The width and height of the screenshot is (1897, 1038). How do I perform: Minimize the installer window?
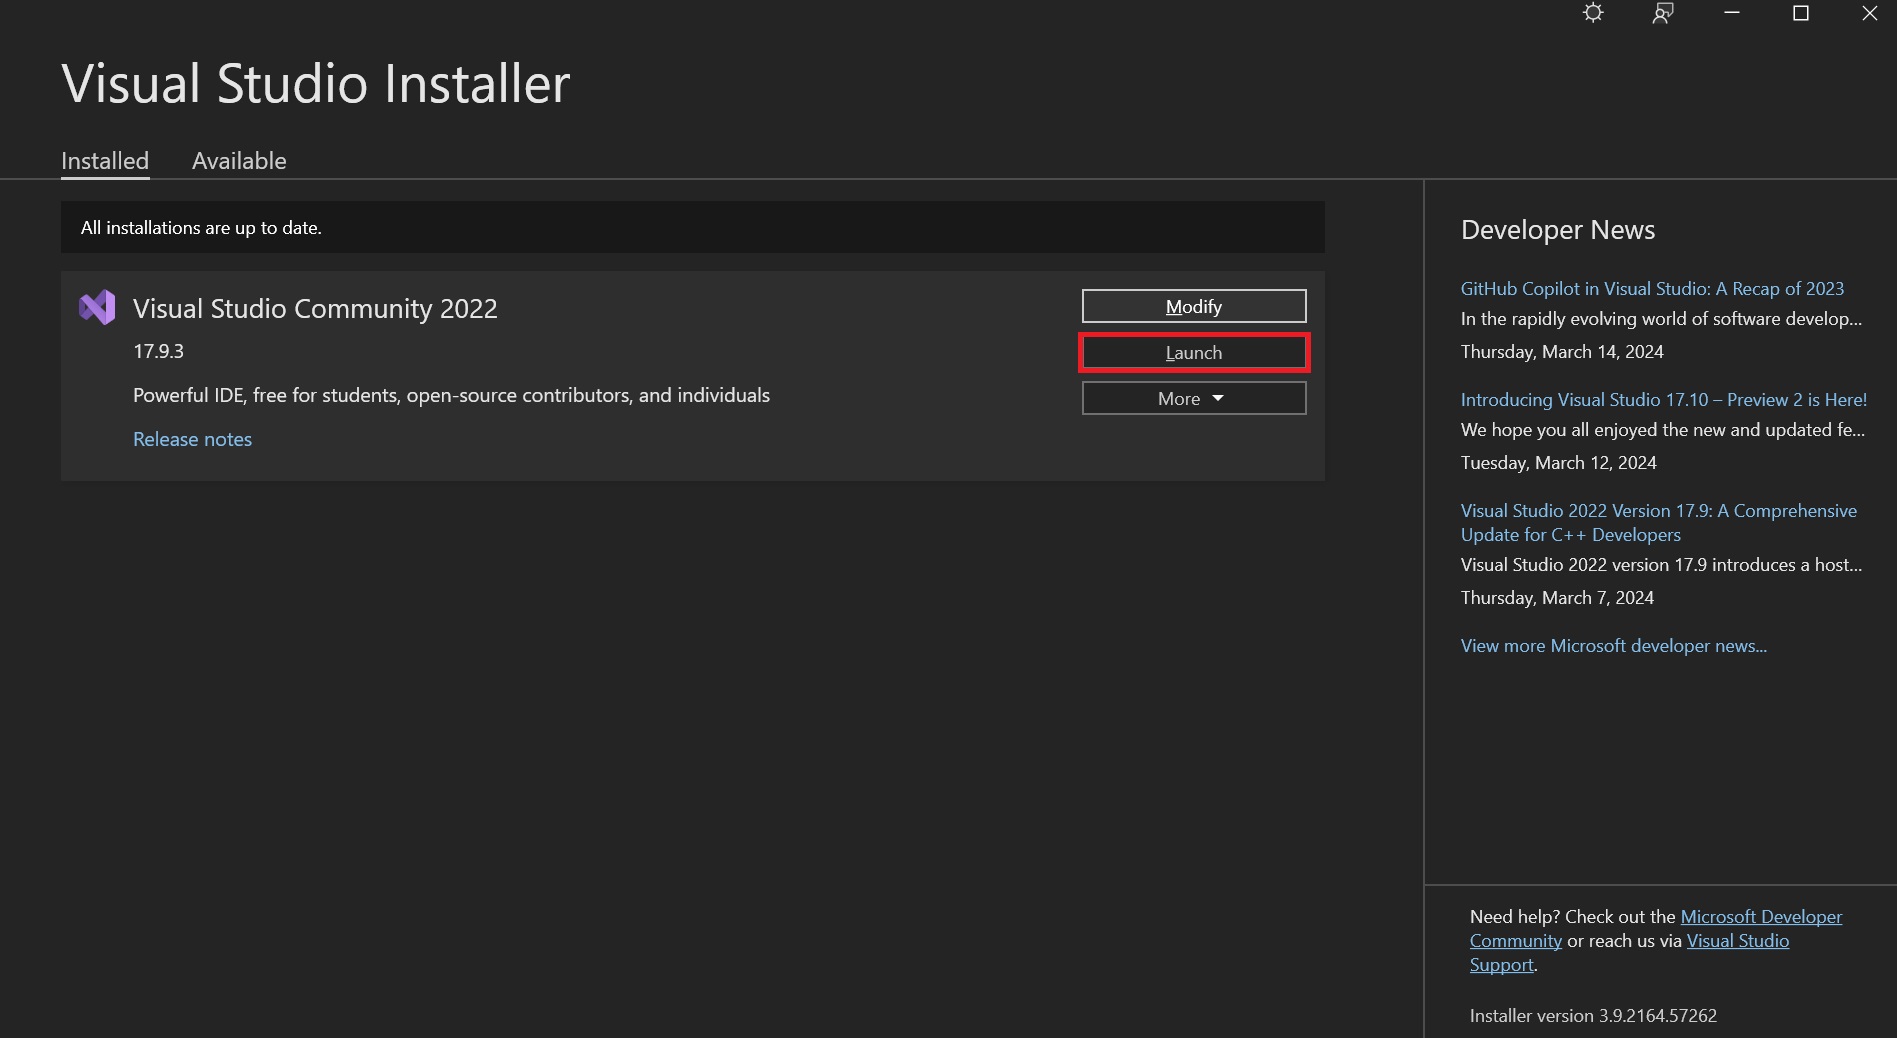tap(1732, 13)
